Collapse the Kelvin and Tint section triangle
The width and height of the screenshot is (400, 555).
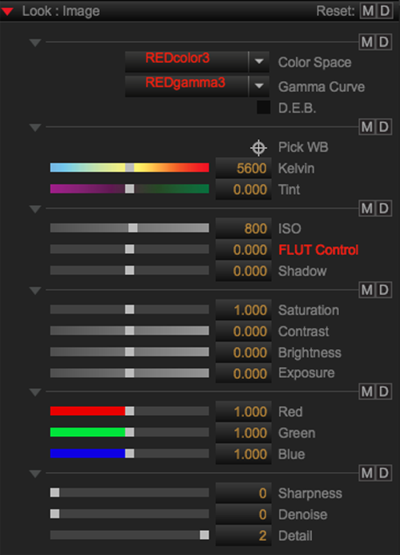35,127
